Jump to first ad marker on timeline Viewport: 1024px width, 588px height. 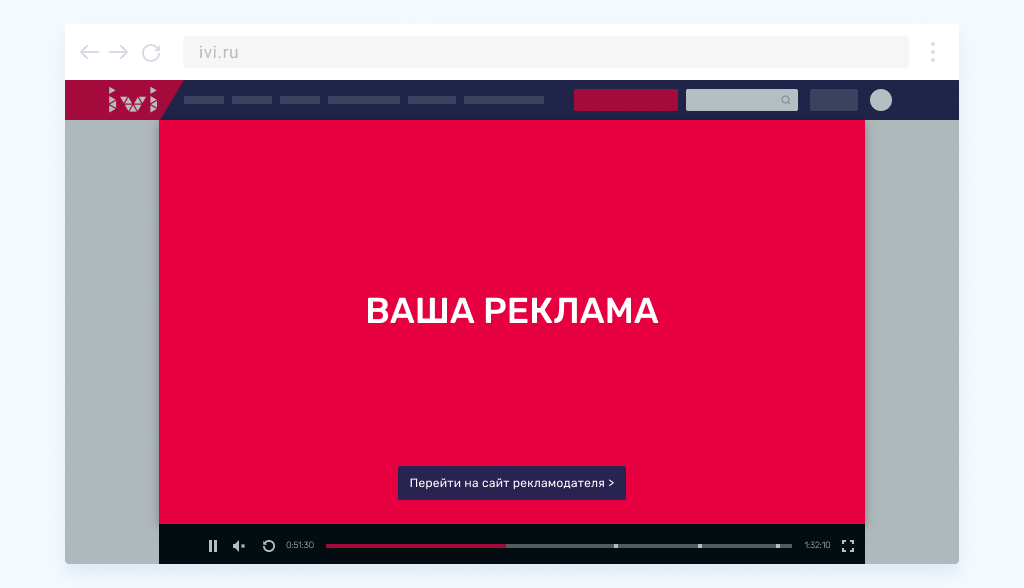(x=616, y=546)
